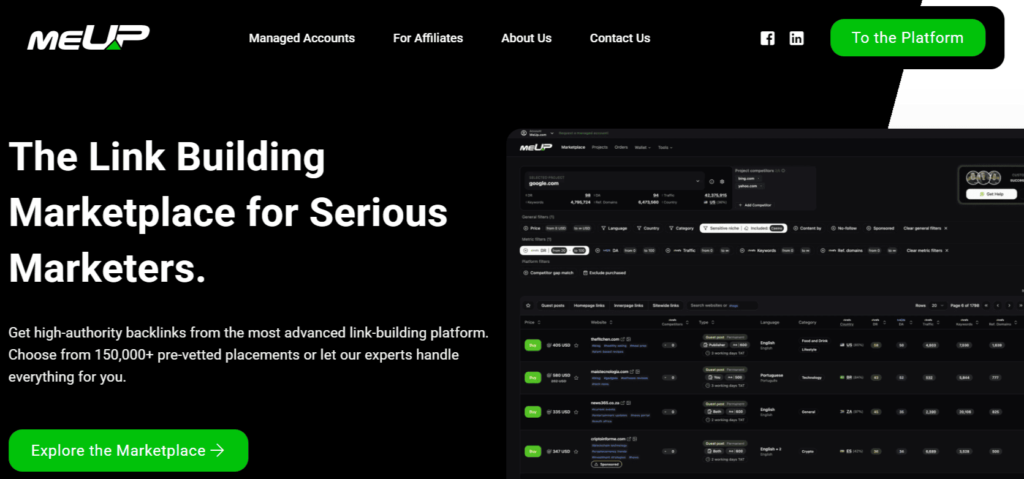Click the Search websites input field
The image size is (1024, 479).
point(722,305)
